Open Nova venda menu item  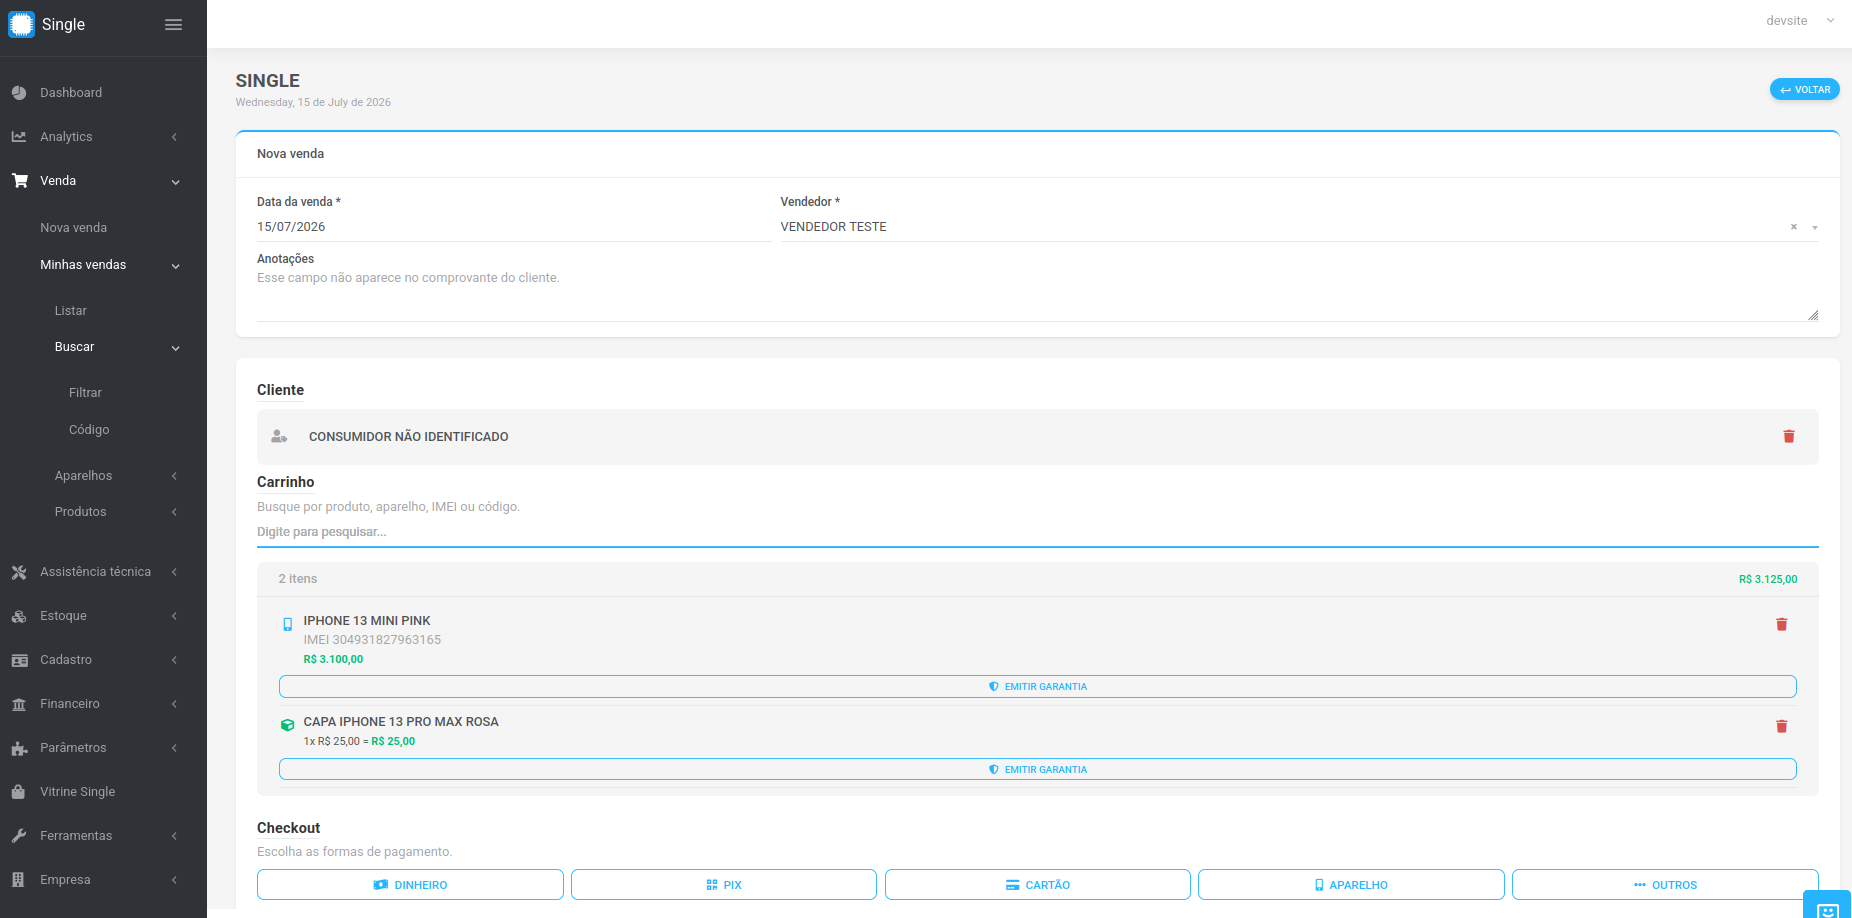(74, 228)
